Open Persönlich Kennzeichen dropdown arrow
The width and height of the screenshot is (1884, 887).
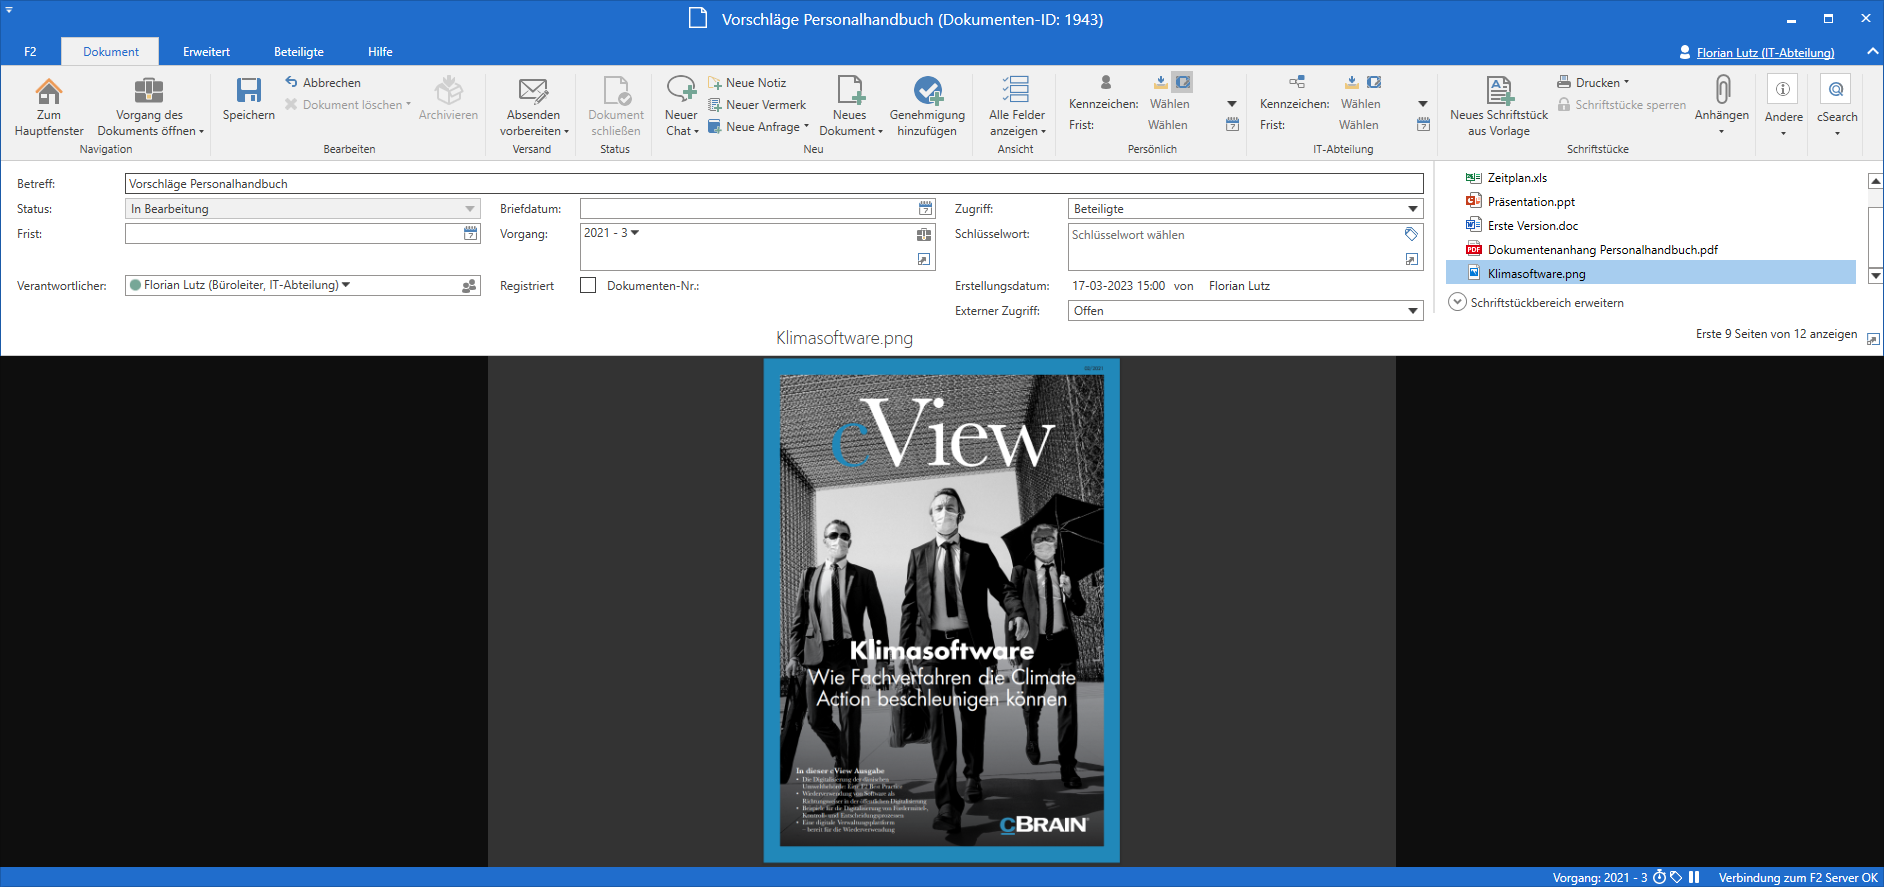pyautogui.click(x=1232, y=104)
